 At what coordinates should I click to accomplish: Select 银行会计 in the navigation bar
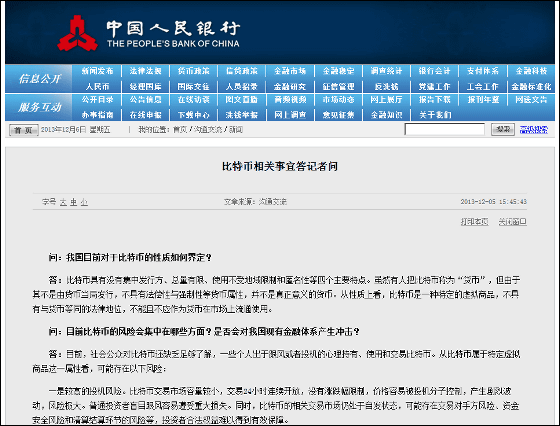435,71
